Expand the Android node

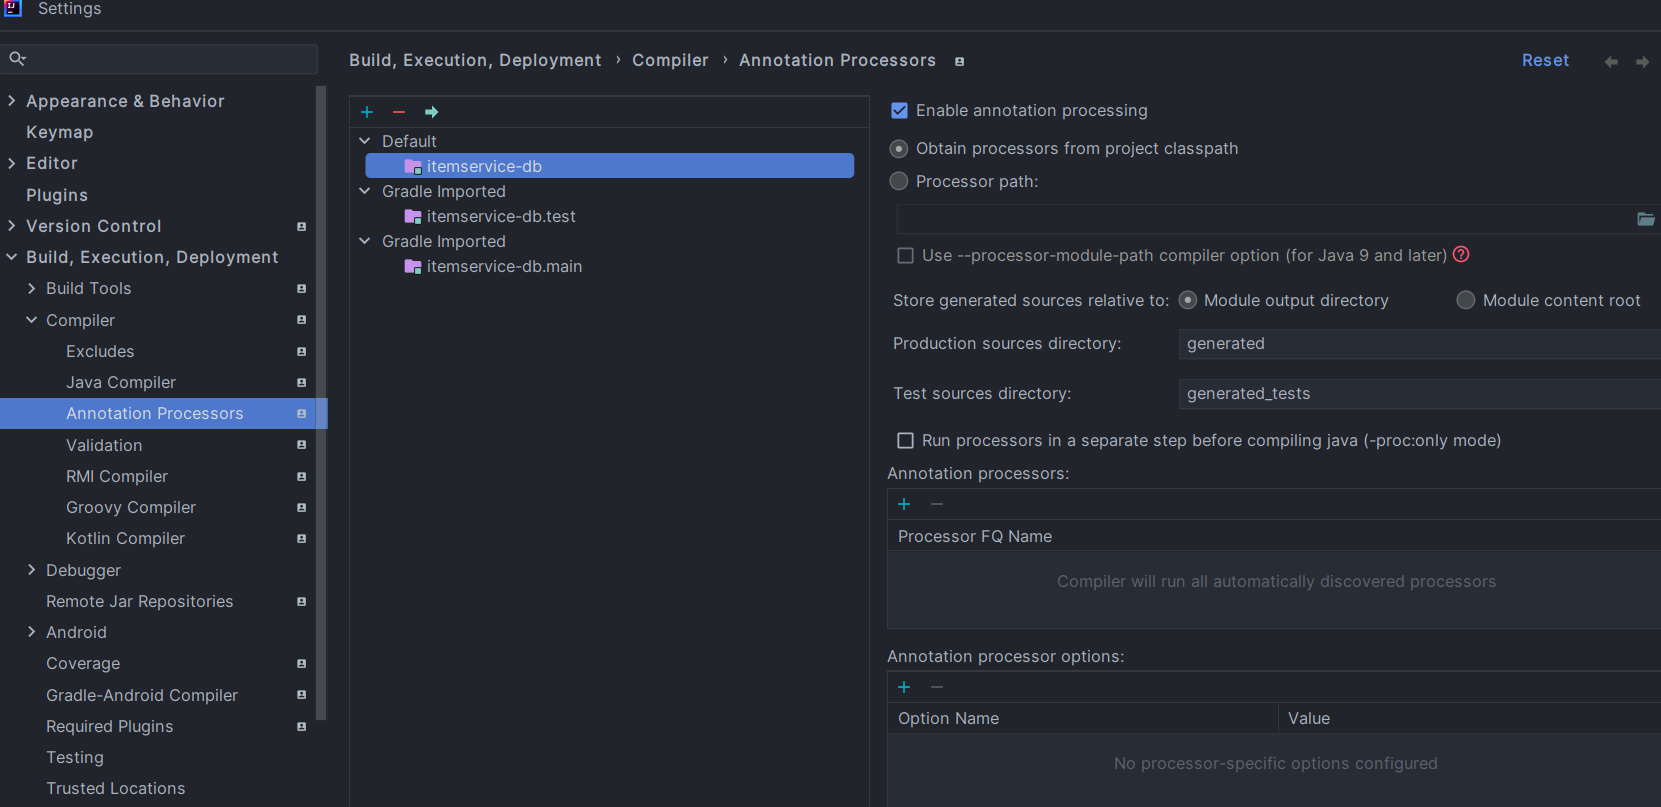[x=32, y=632]
